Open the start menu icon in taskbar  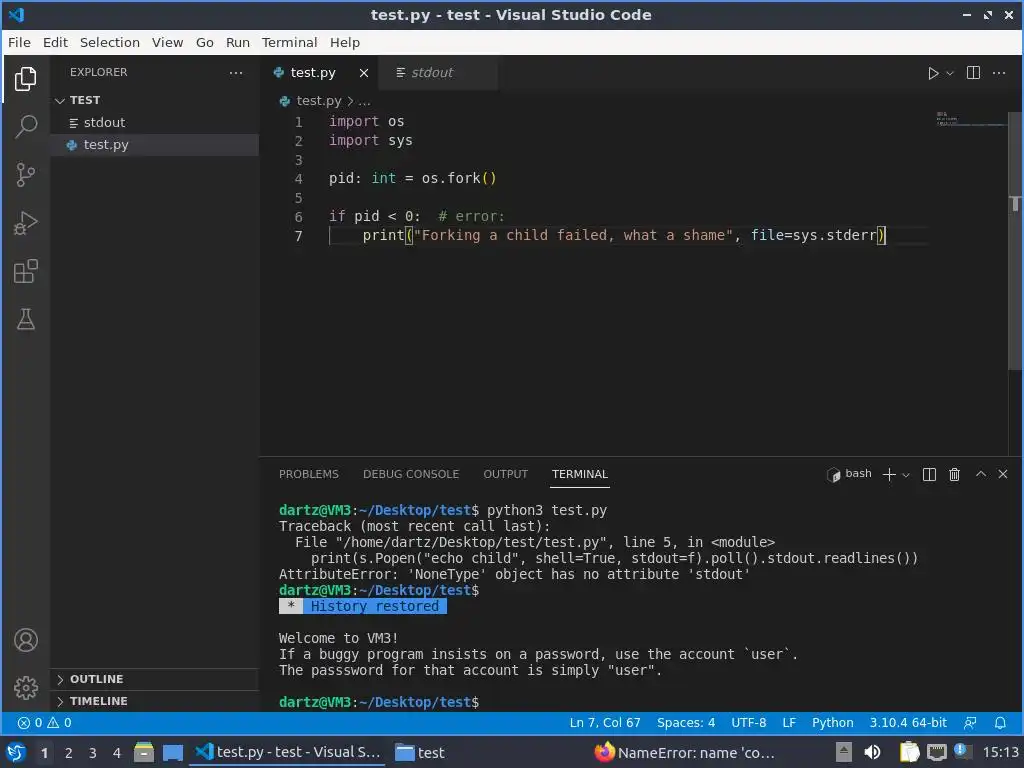click(16, 753)
